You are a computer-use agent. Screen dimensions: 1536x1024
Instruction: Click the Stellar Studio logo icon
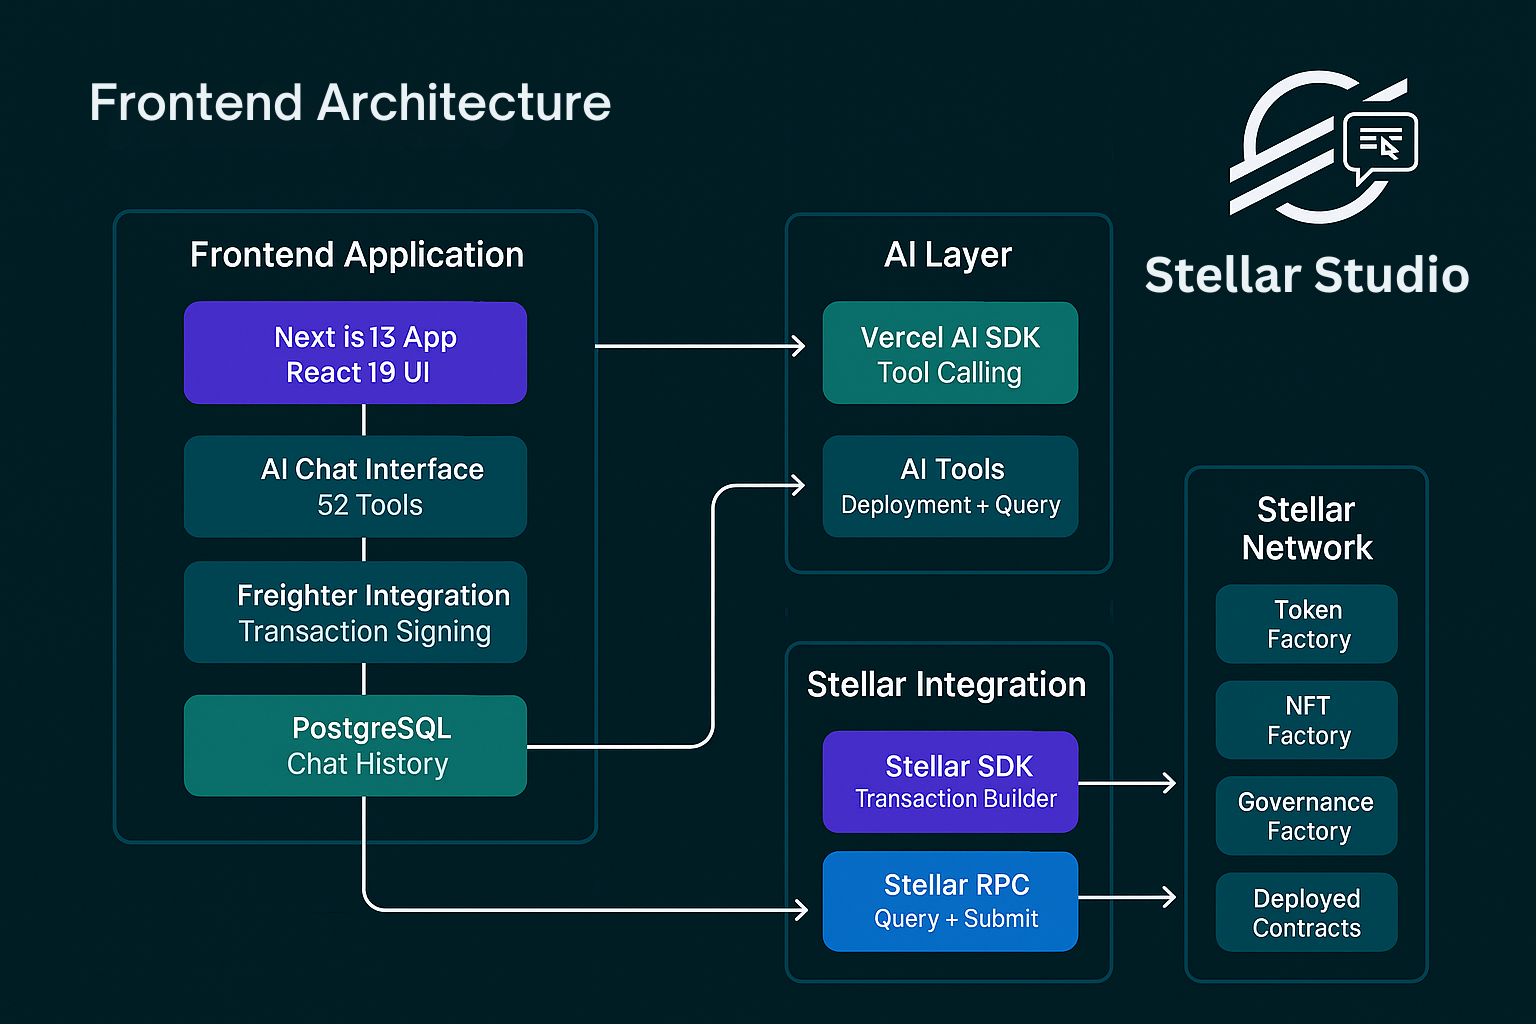[x=1323, y=147]
